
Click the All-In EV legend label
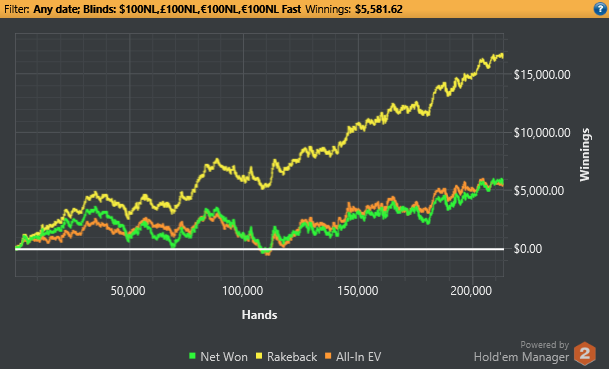(358, 357)
